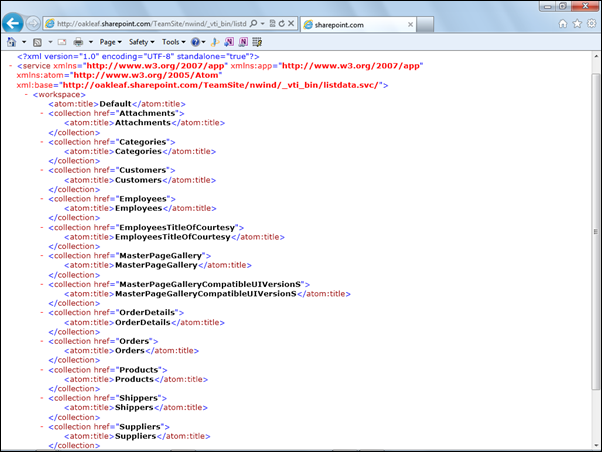Open the Tools gear icon at top right
Screen dimensions: 602x452
(x=591, y=22)
